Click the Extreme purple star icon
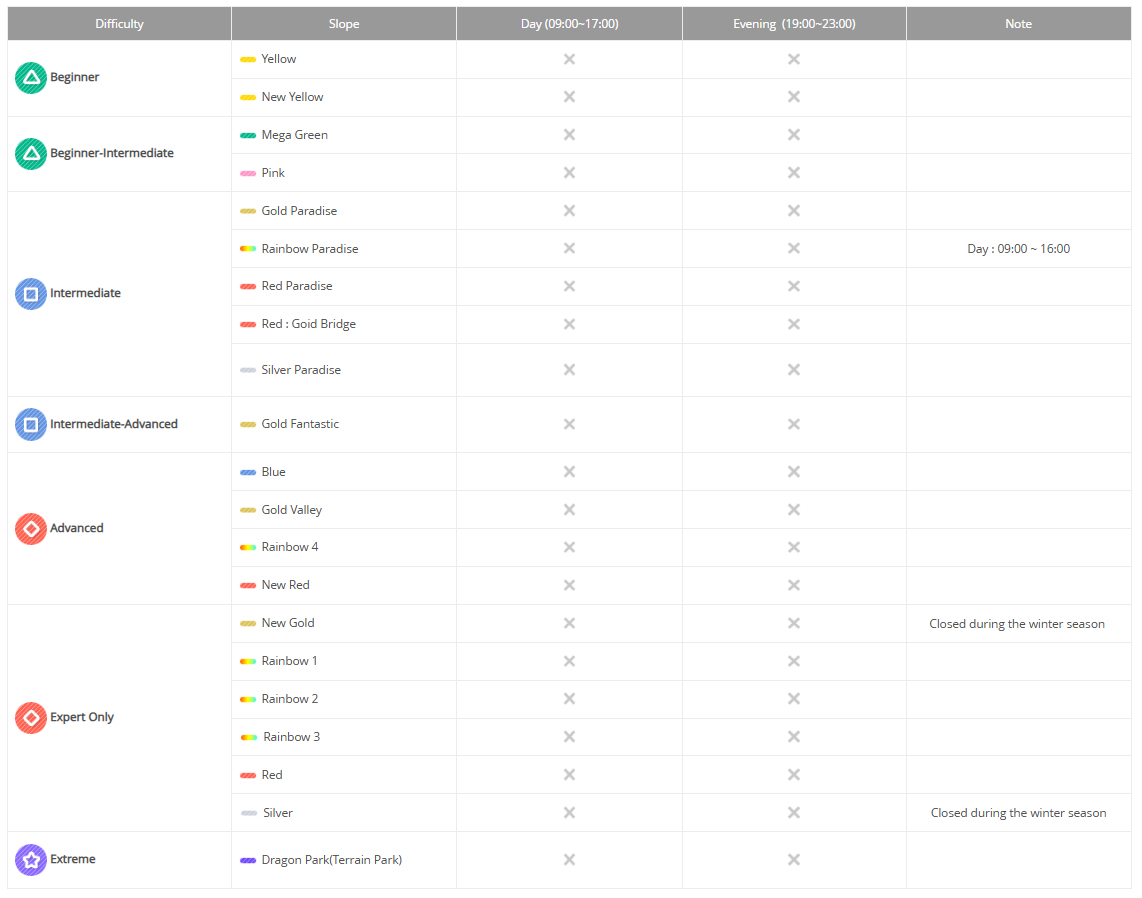The height and width of the screenshot is (898, 1142). pos(31,860)
